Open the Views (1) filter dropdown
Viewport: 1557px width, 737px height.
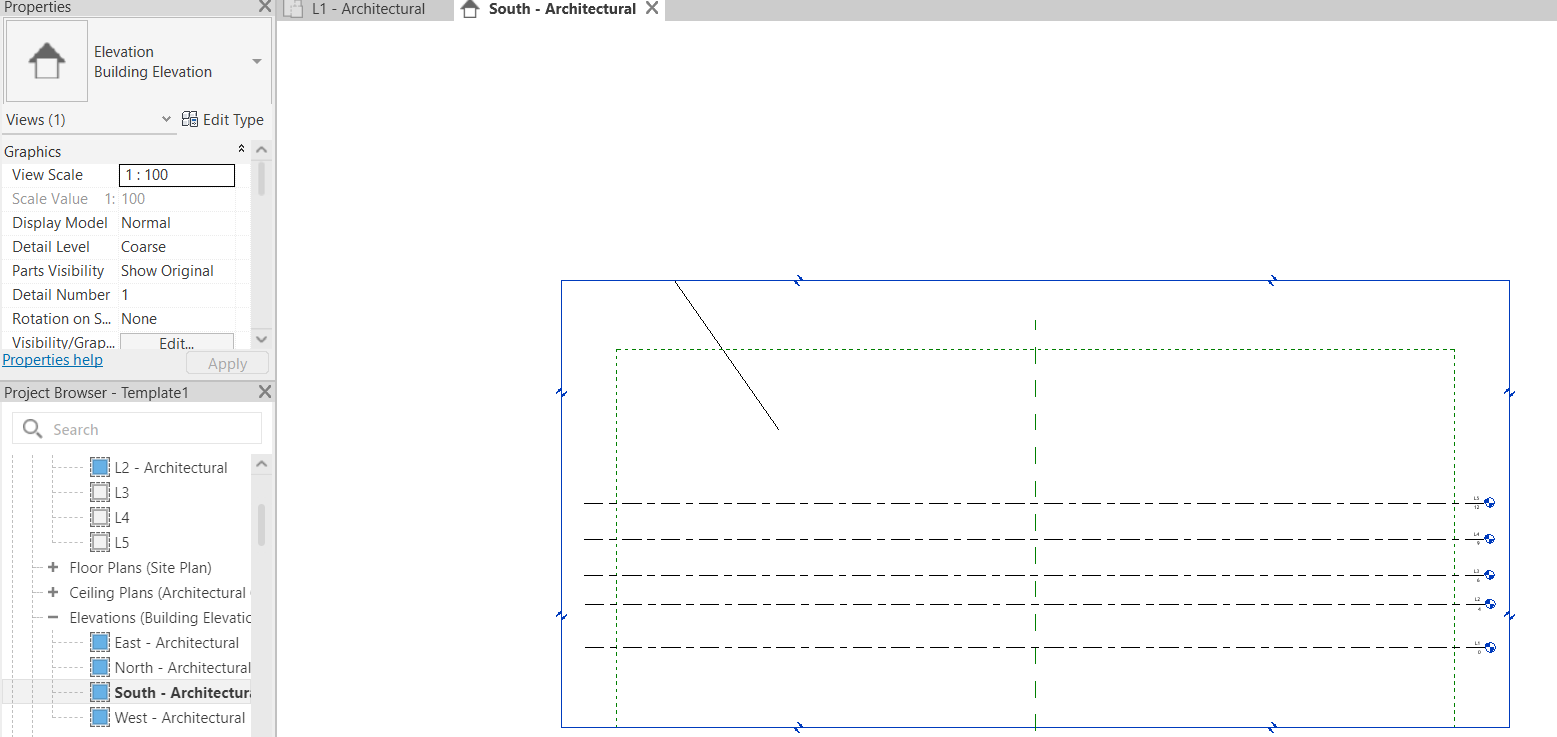coord(166,119)
